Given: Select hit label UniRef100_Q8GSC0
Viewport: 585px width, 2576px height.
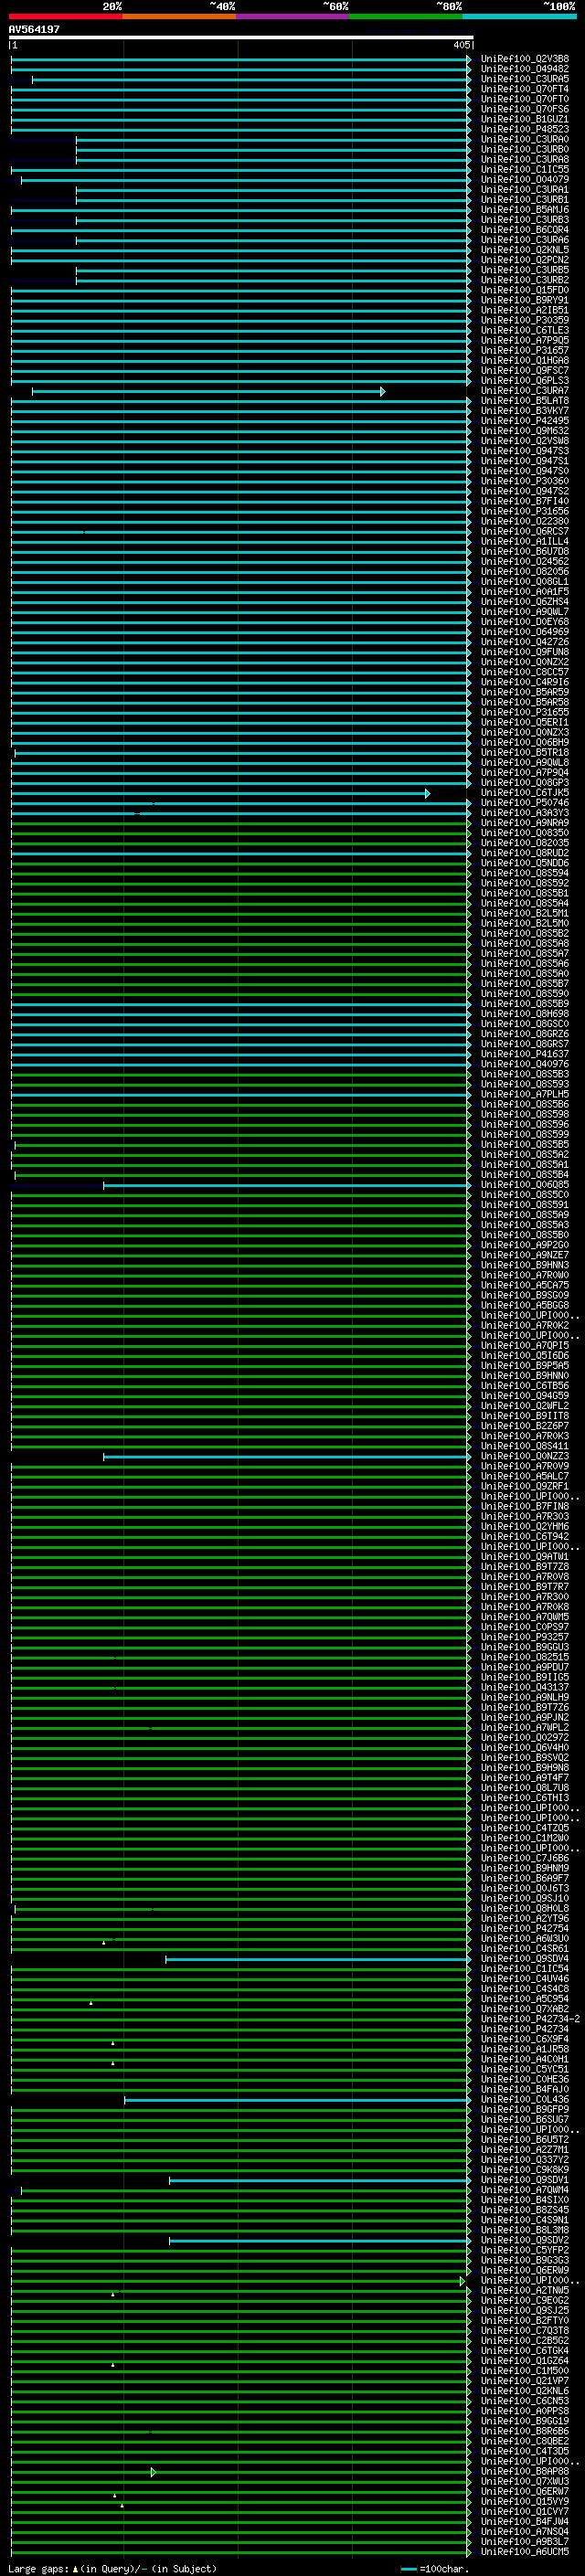Looking at the screenshot, I should tap(525, 1024).
